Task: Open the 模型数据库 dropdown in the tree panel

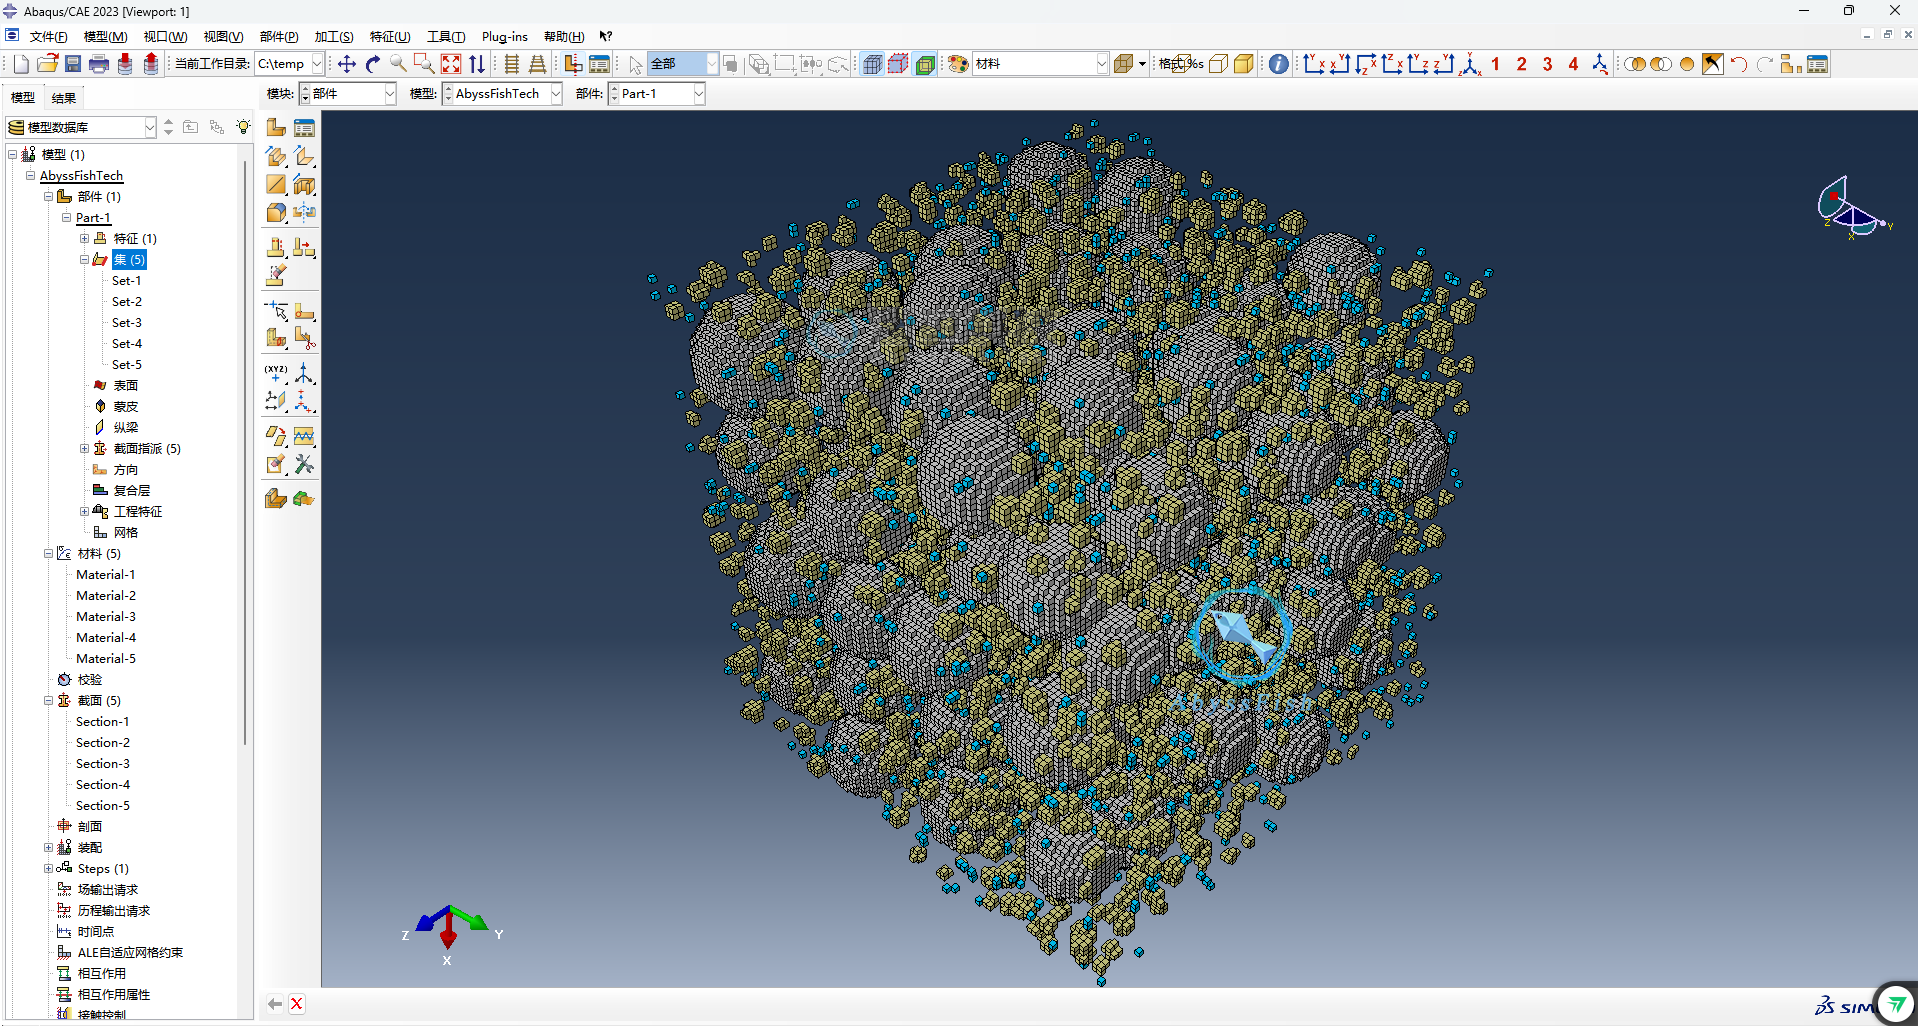Action: click(150, 127)
